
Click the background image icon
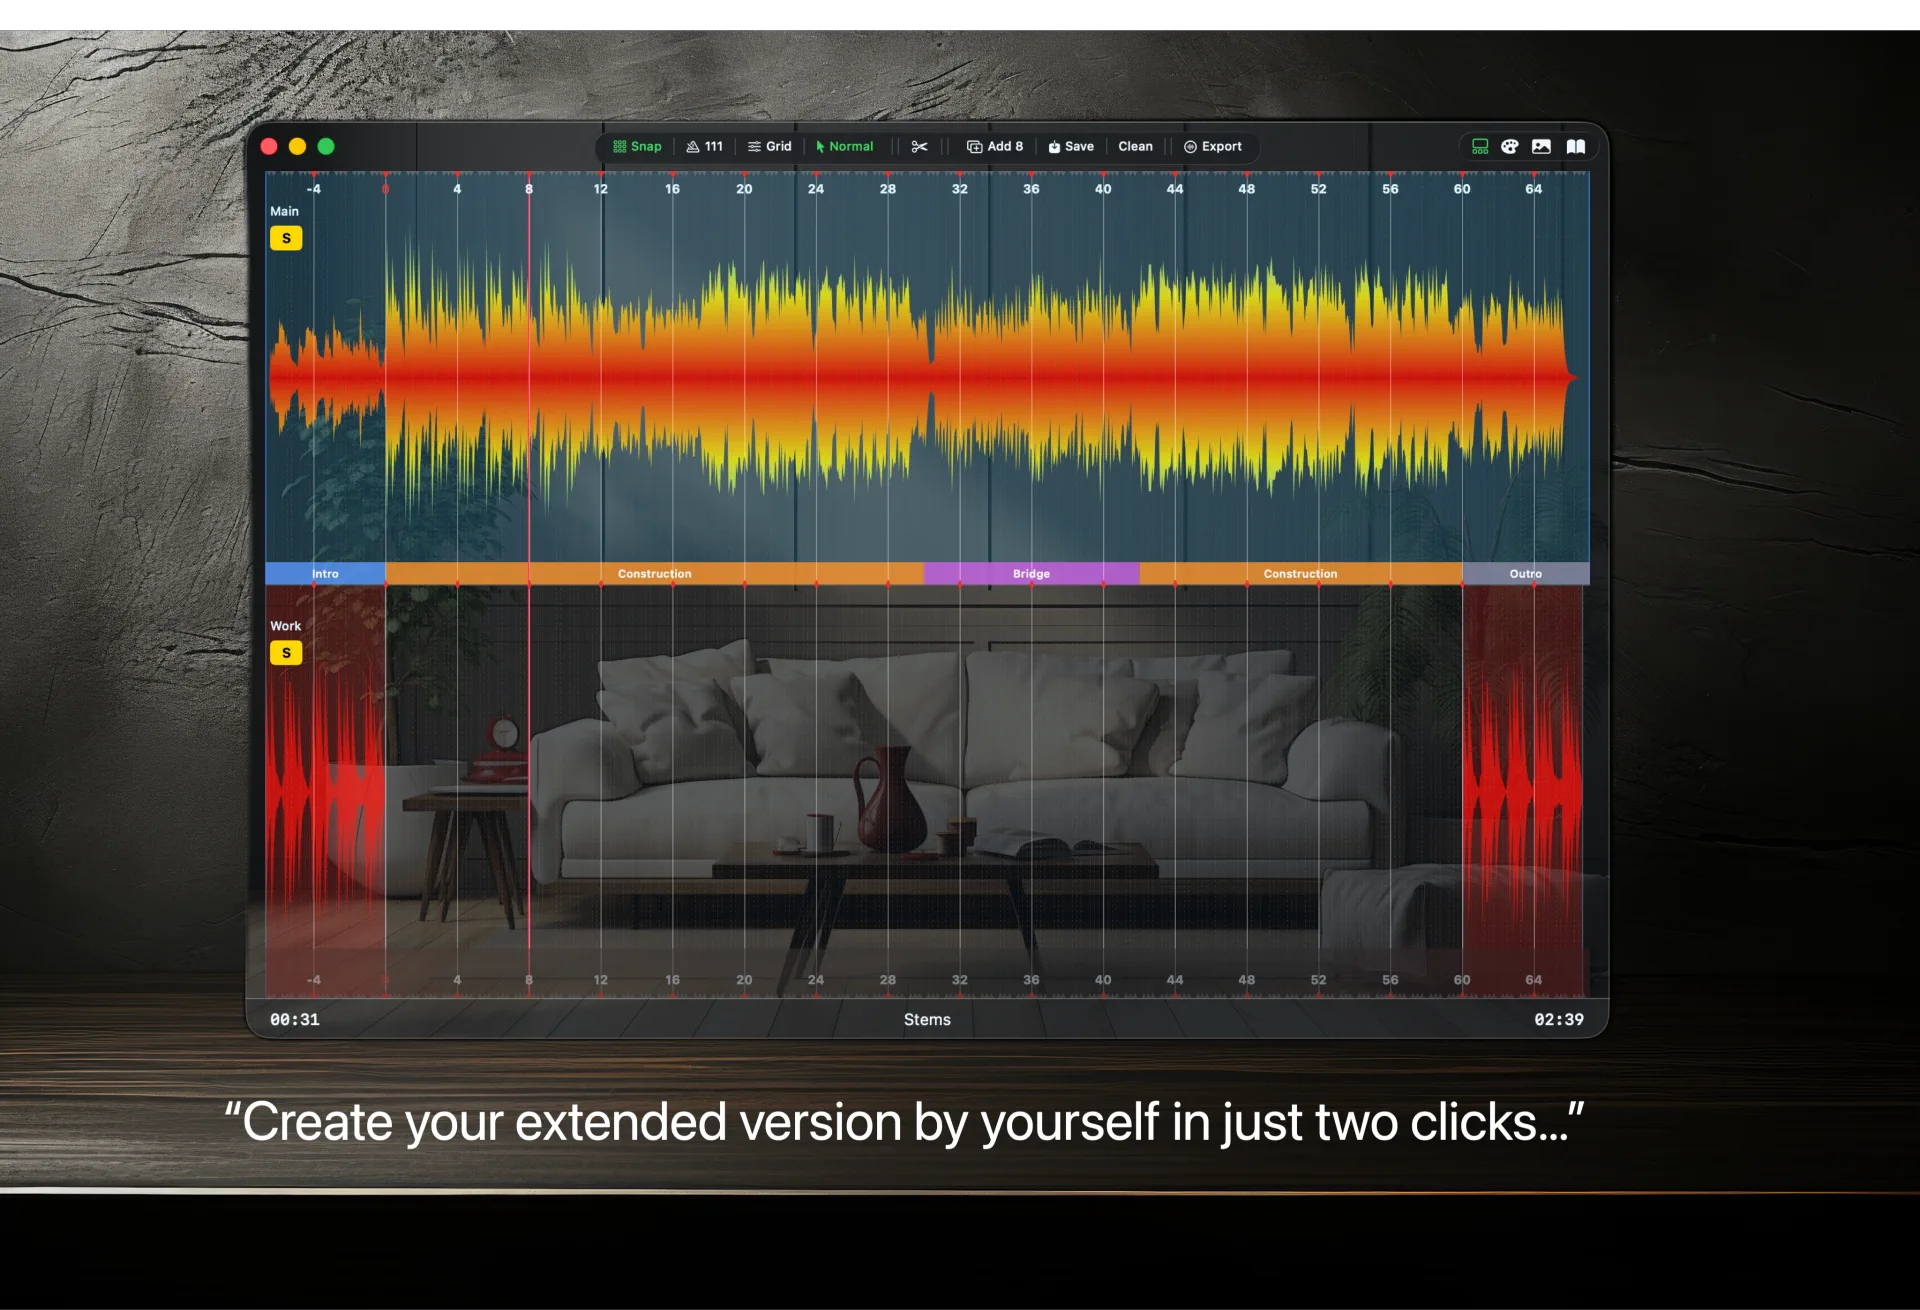click(x=1541, y=146)
